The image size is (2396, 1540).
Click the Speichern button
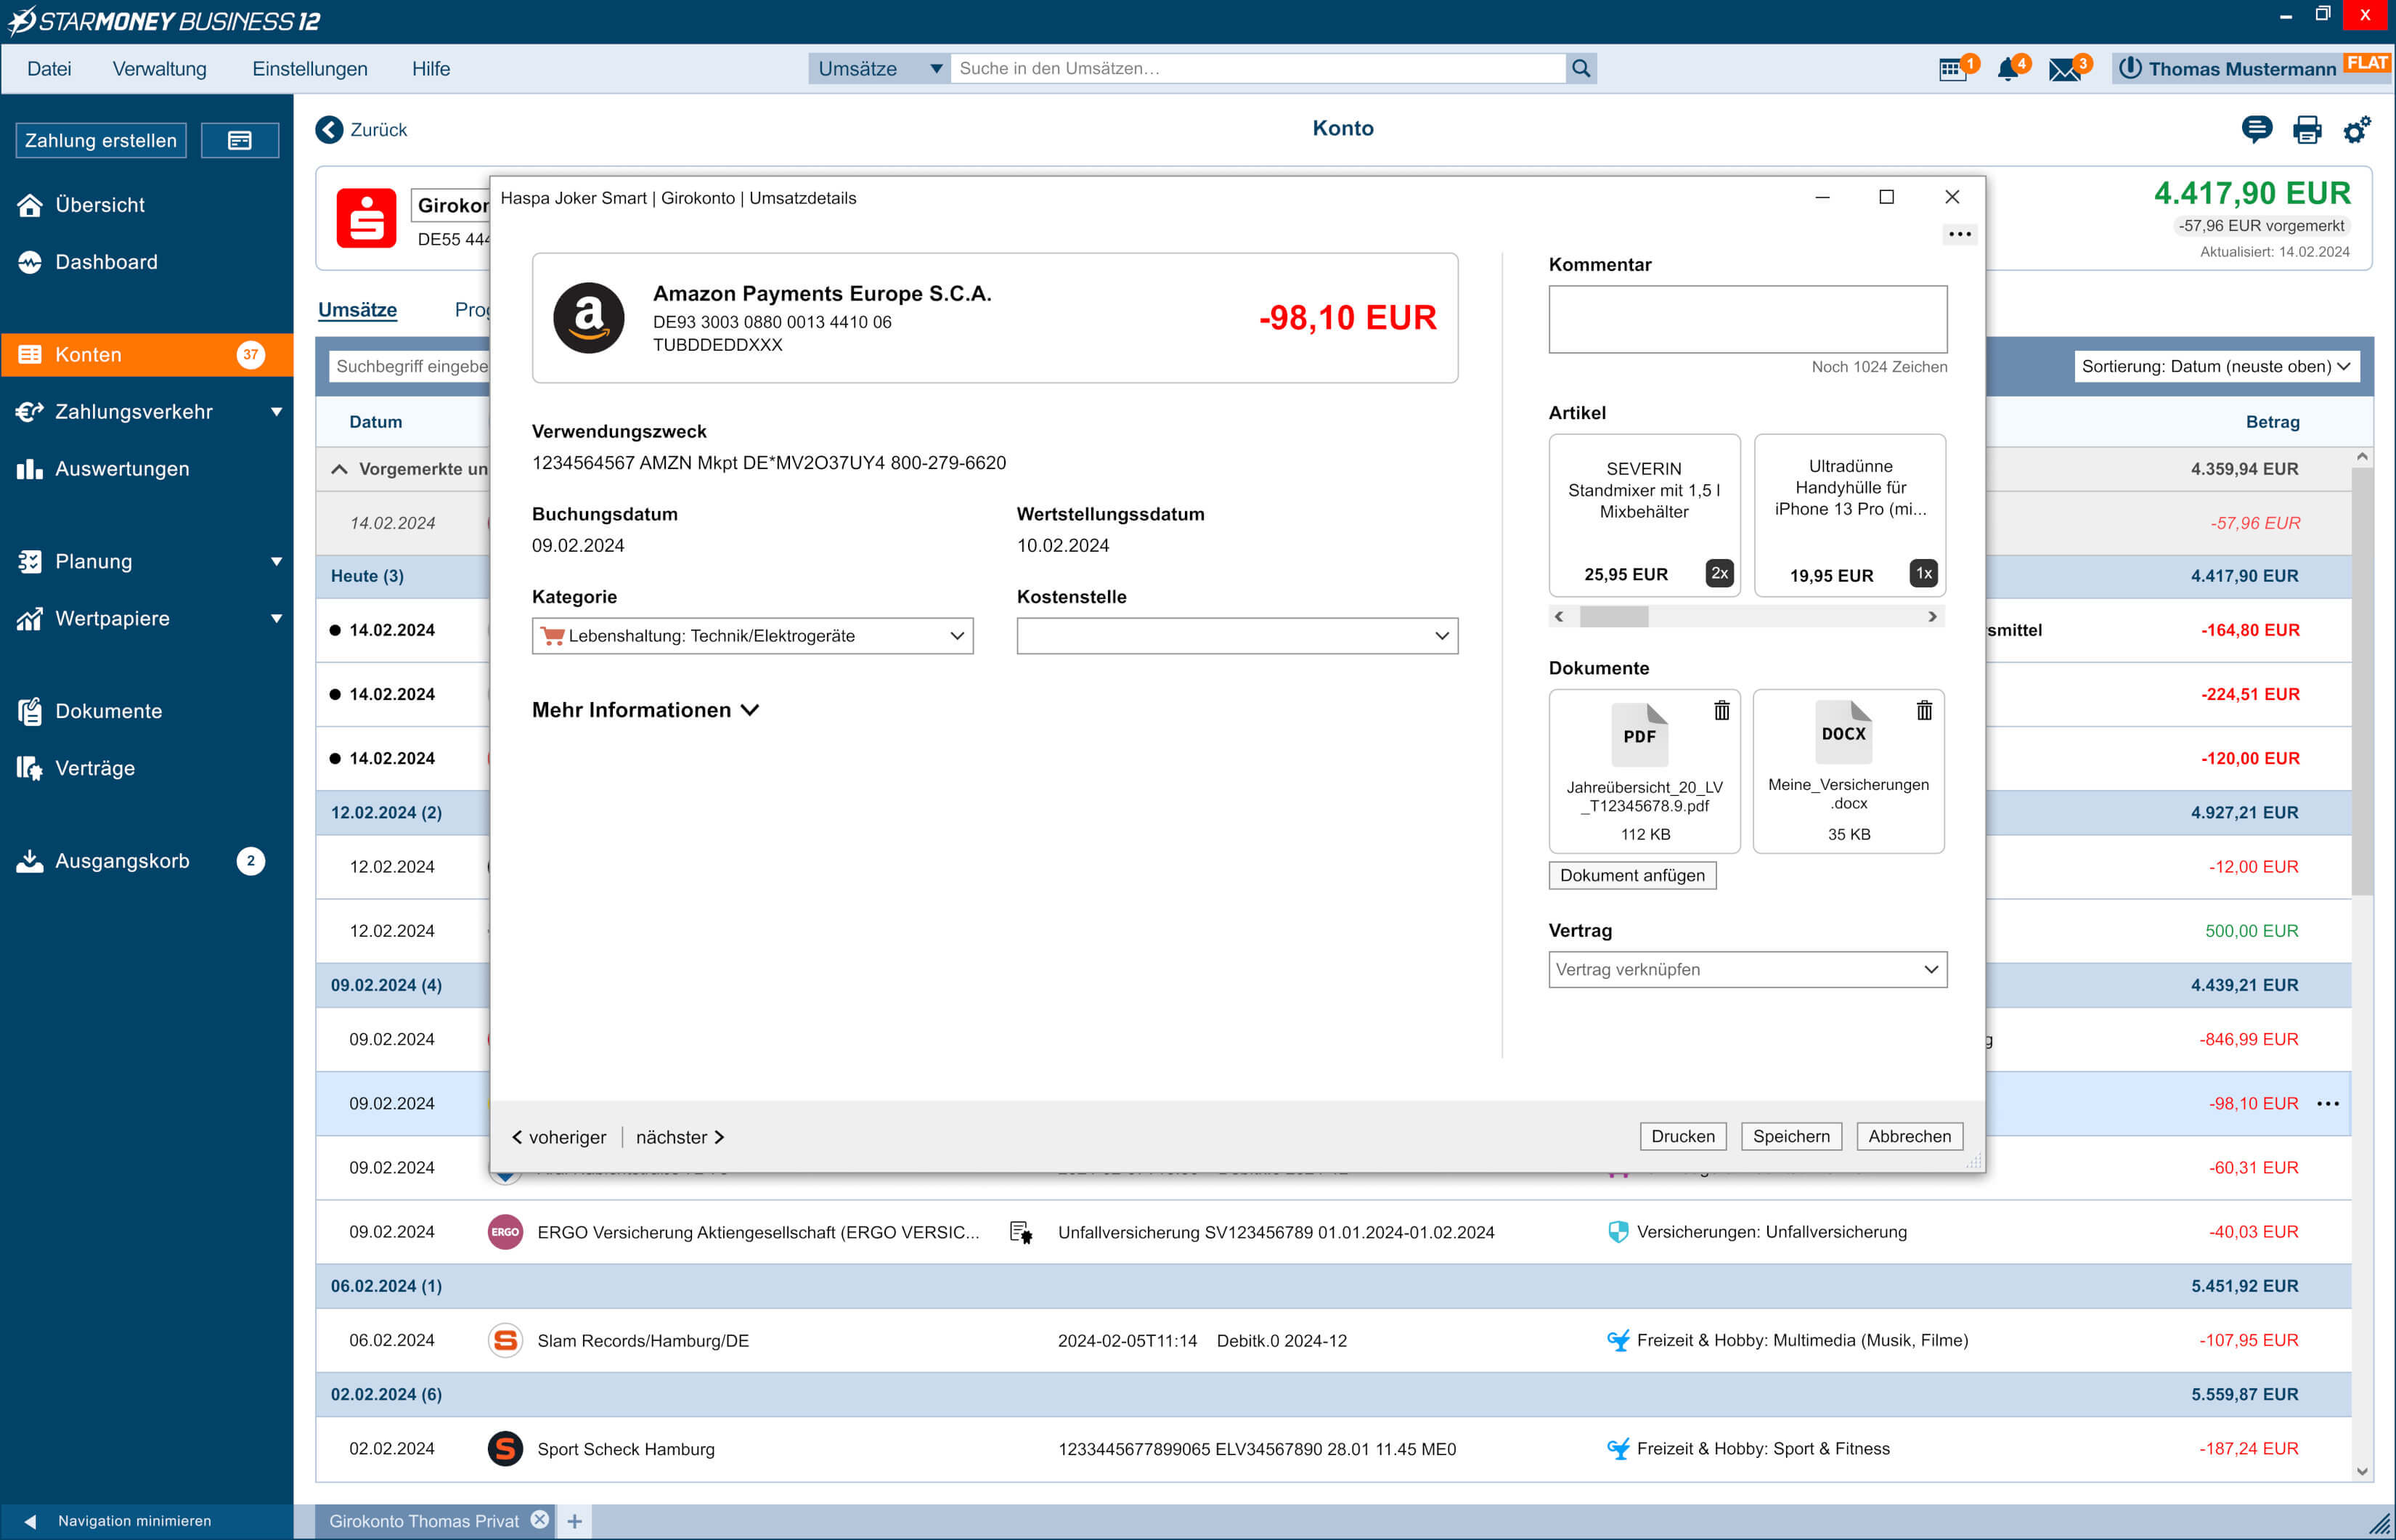click(1791, 1136)
